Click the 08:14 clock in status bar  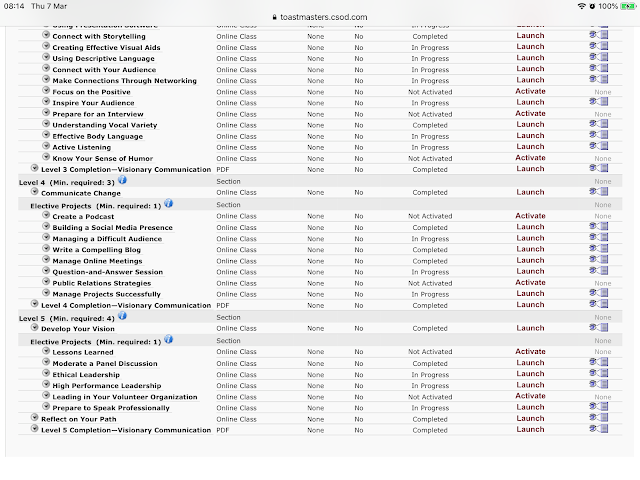pyautogui.click(x=14, y=6)
